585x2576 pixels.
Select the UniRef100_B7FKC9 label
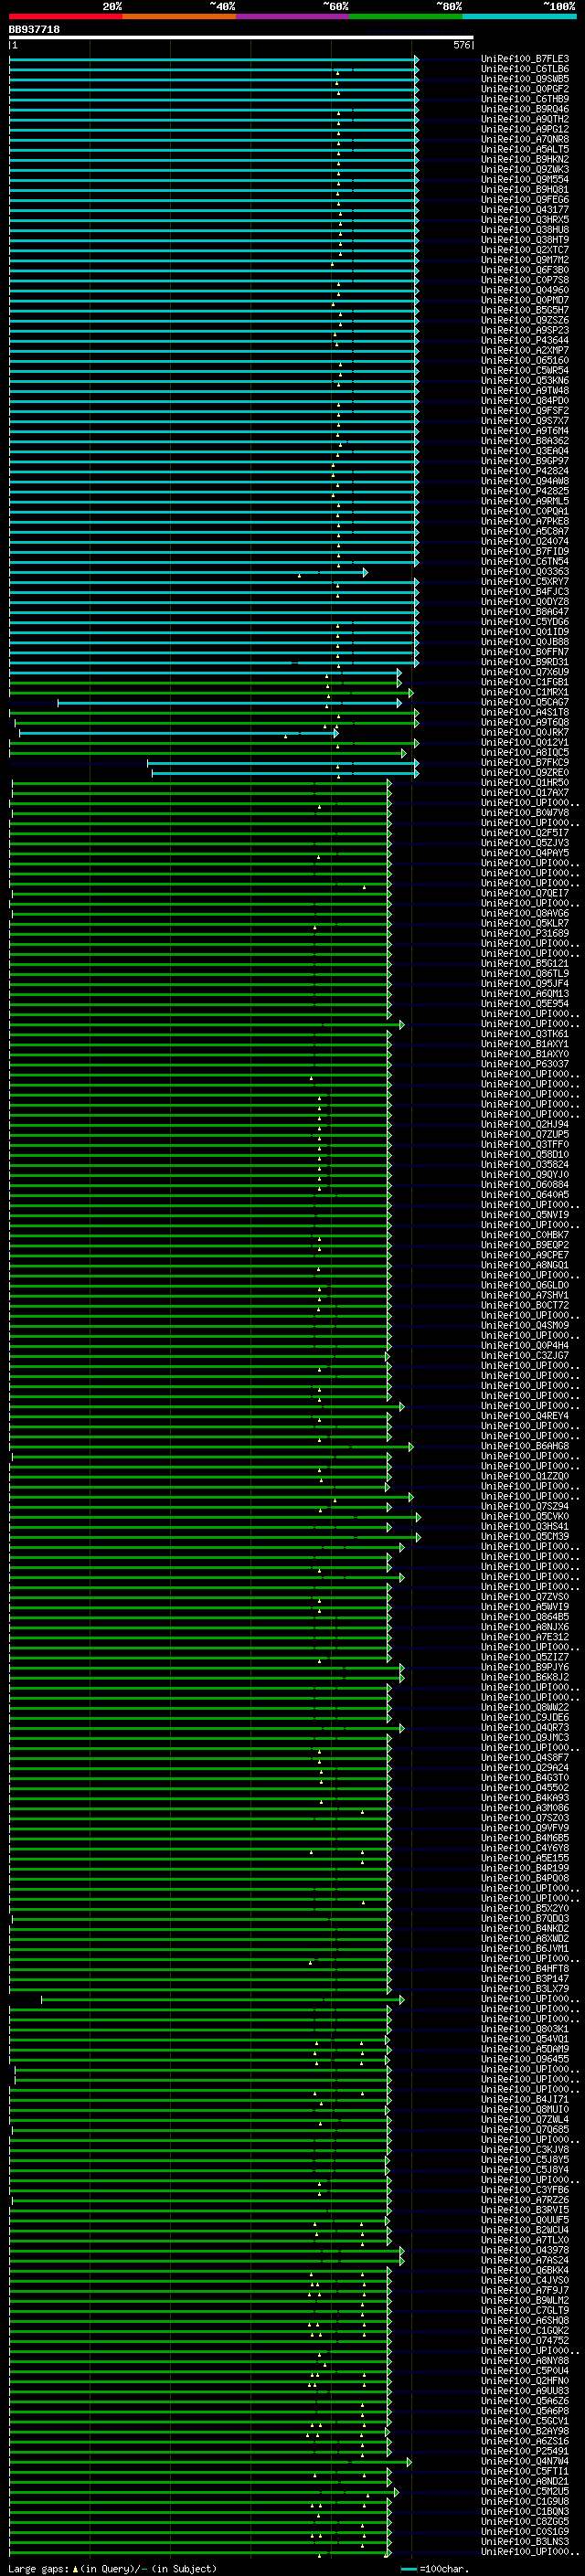(525, 762)
